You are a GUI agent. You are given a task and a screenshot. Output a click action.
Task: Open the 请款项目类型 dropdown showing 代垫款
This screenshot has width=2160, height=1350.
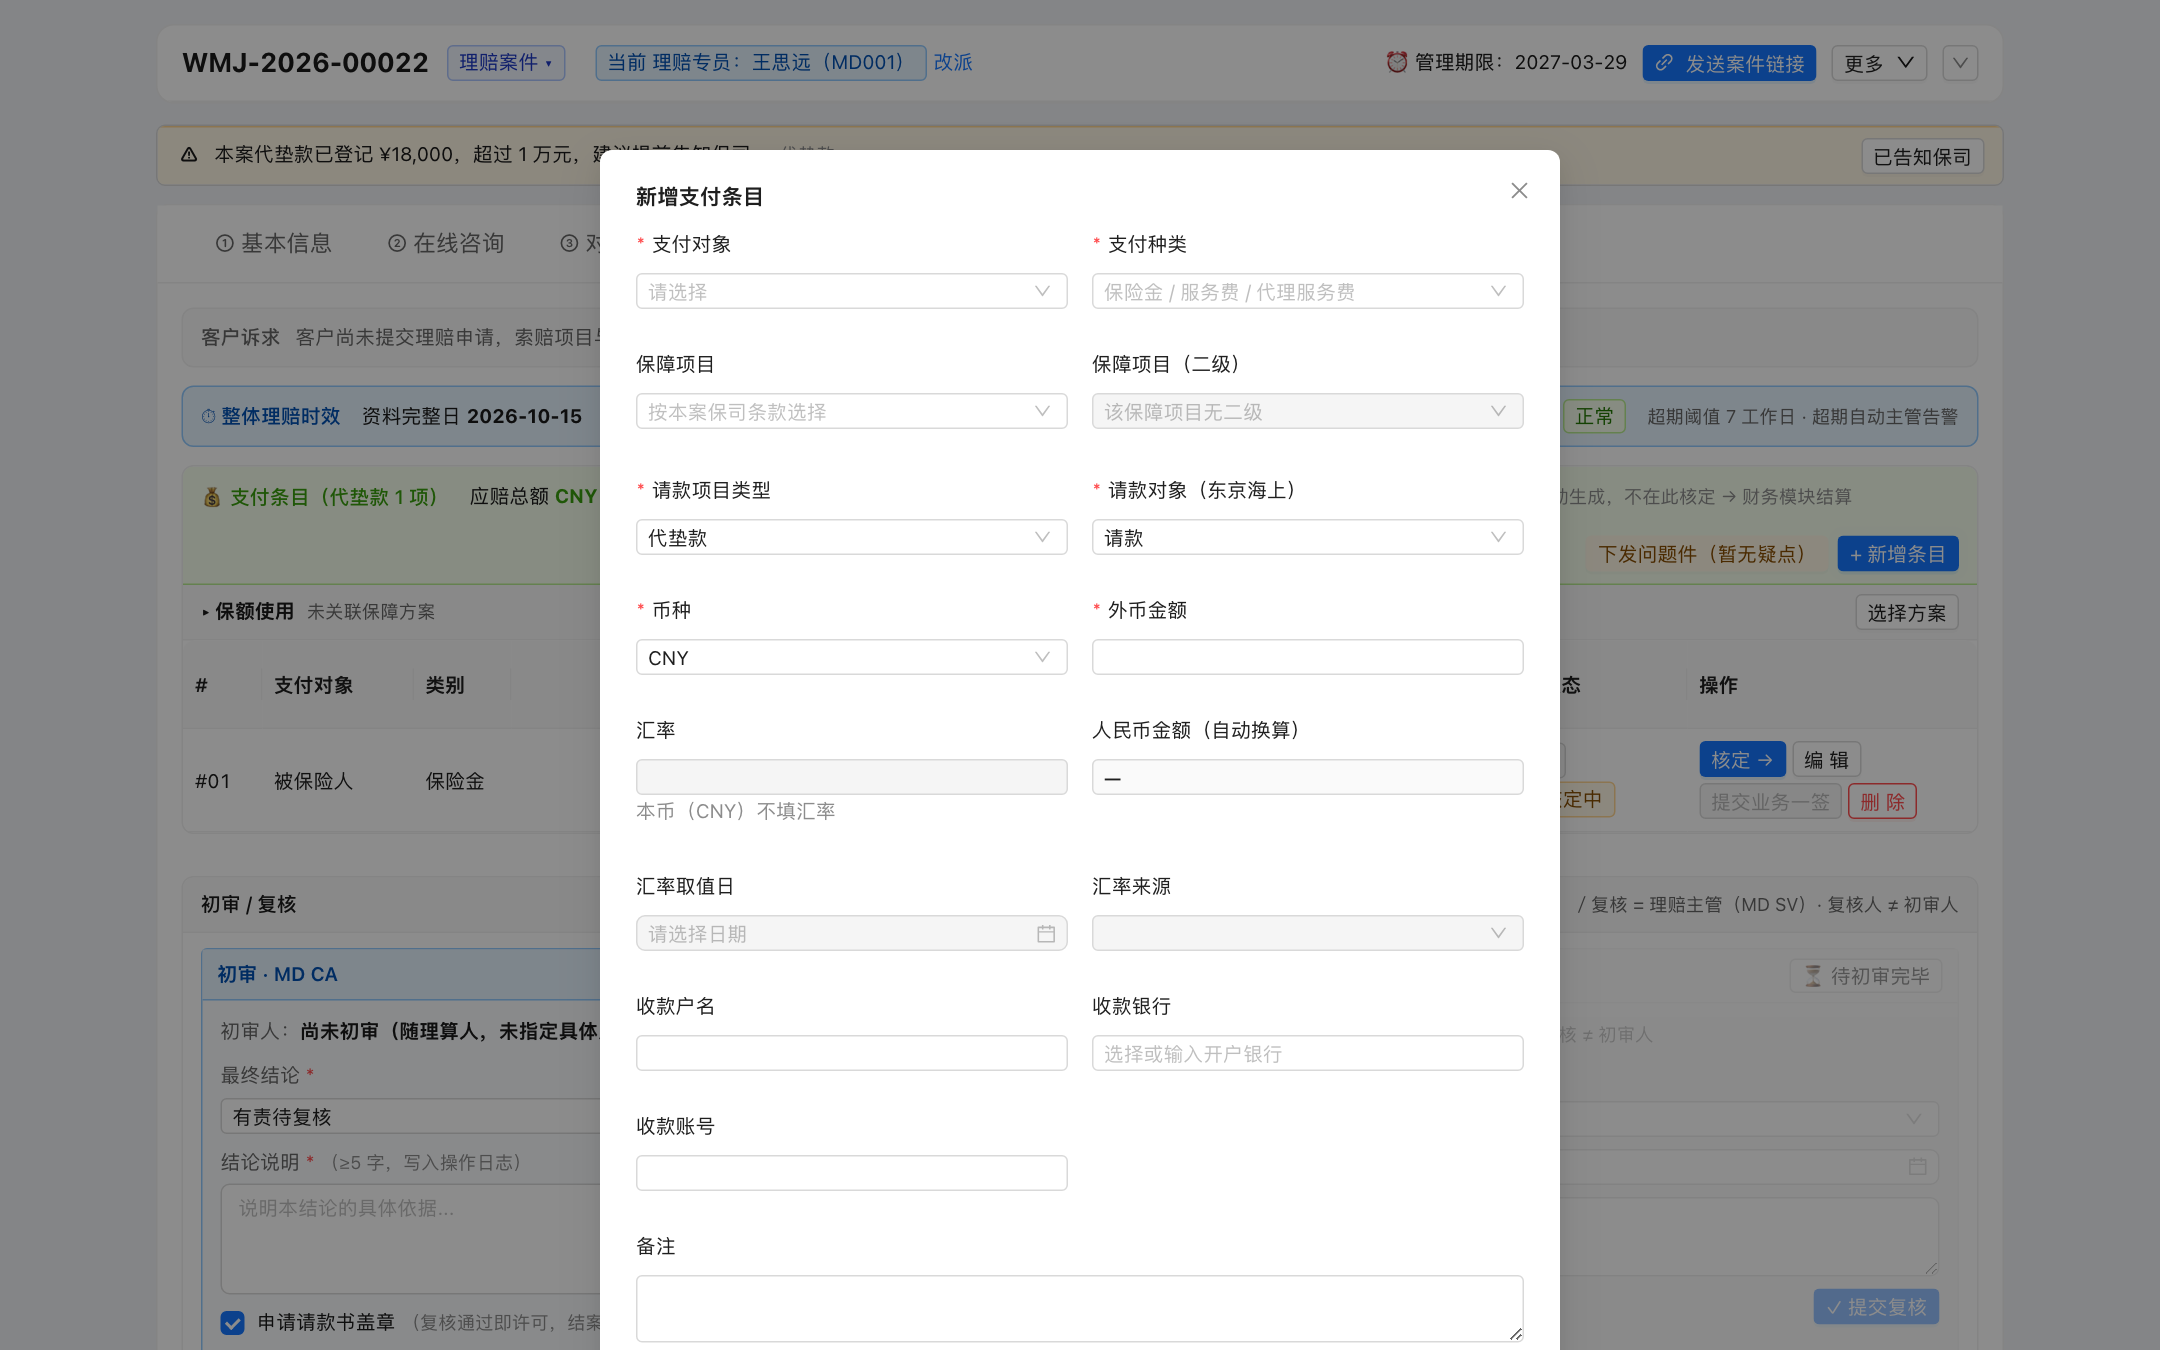(x=852, y=537)
